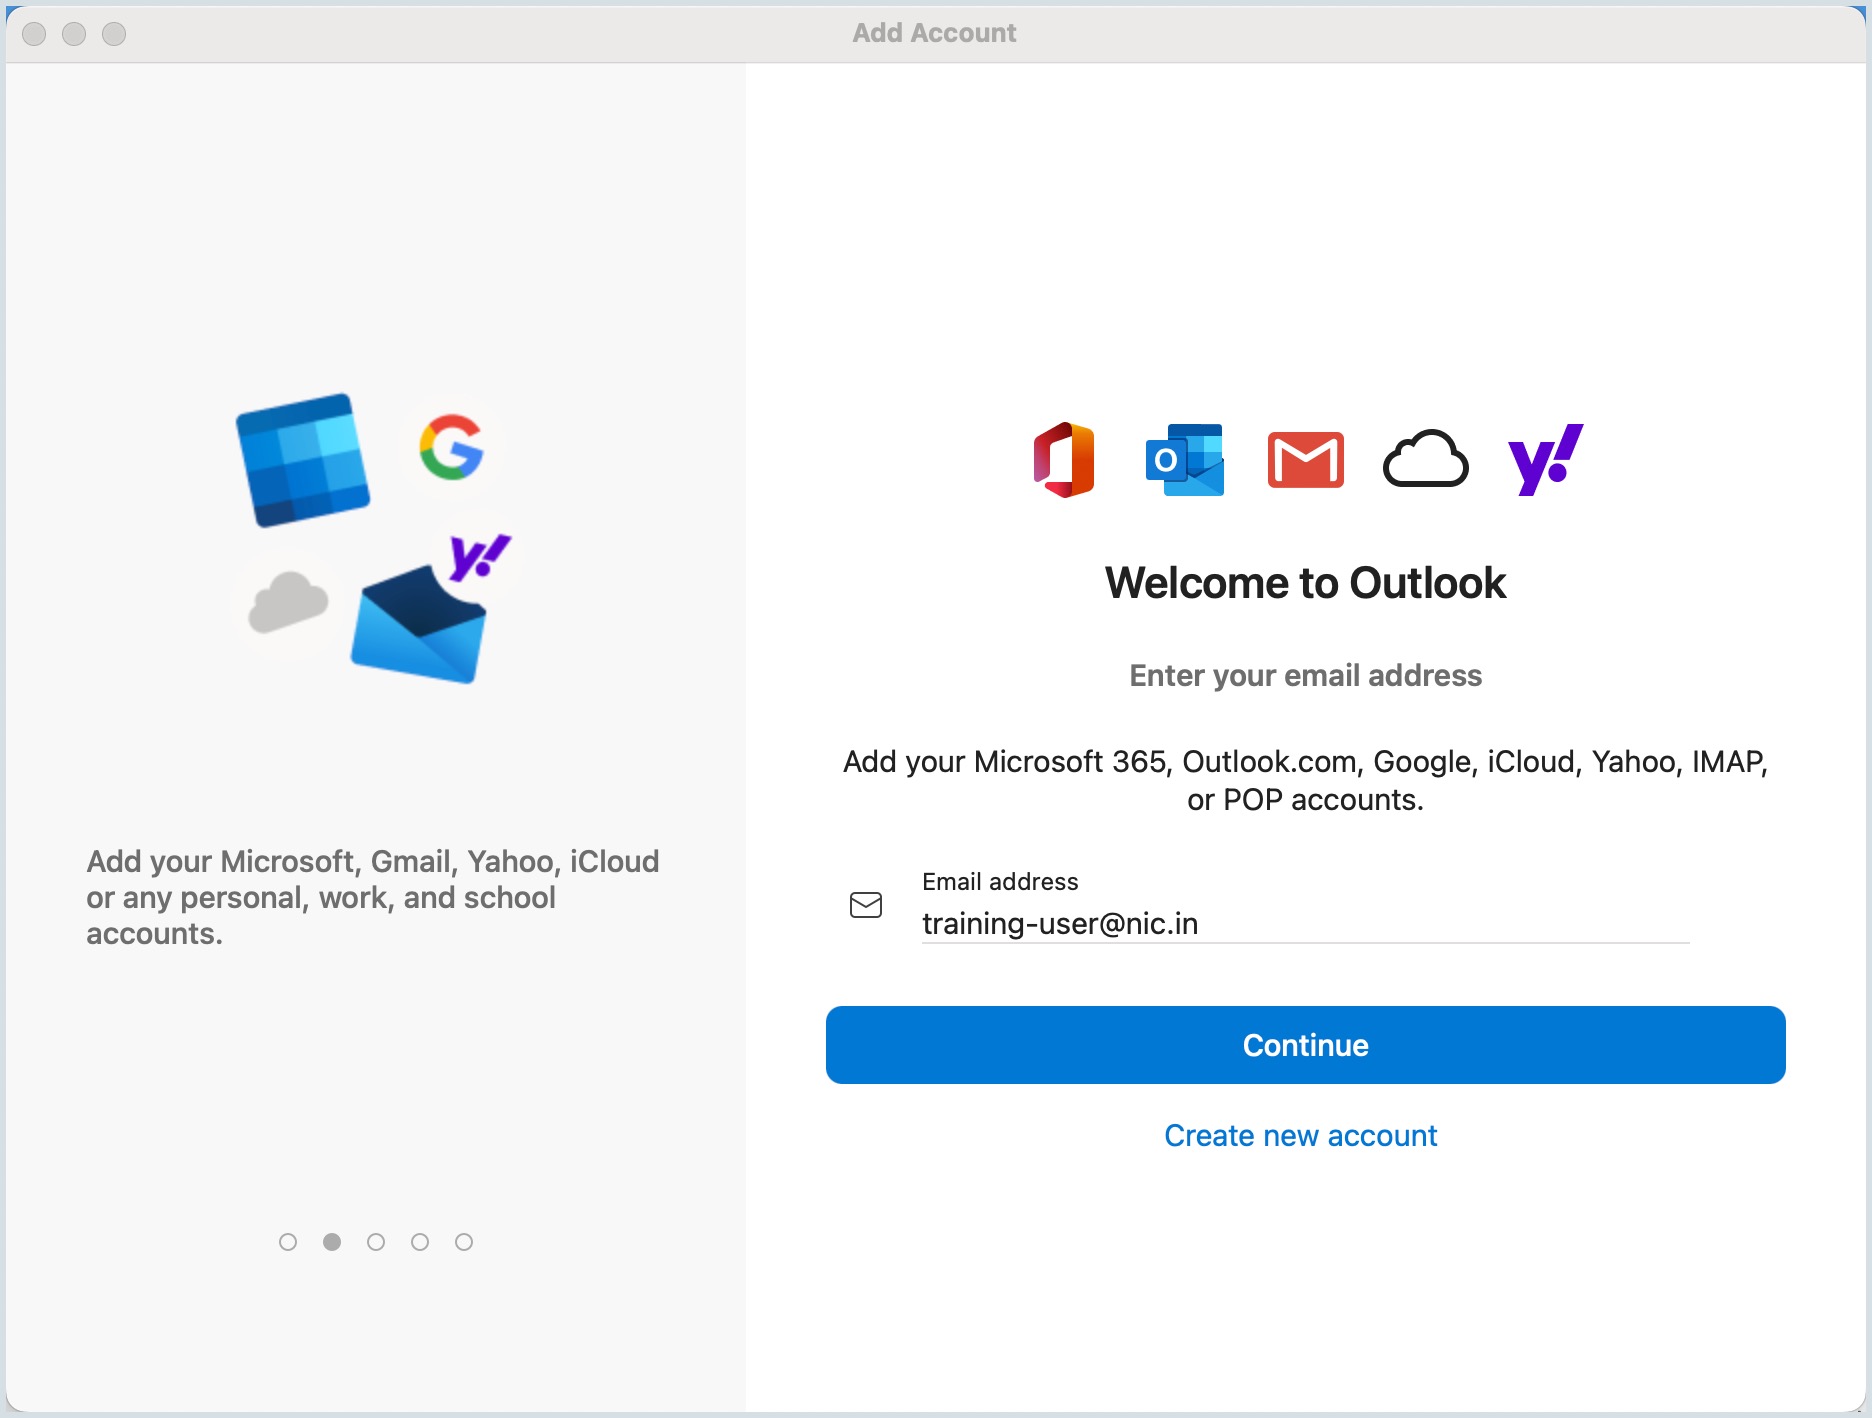The image size is (1872, 1418).
Task: Click the red close window button
Action: [34, 34]
